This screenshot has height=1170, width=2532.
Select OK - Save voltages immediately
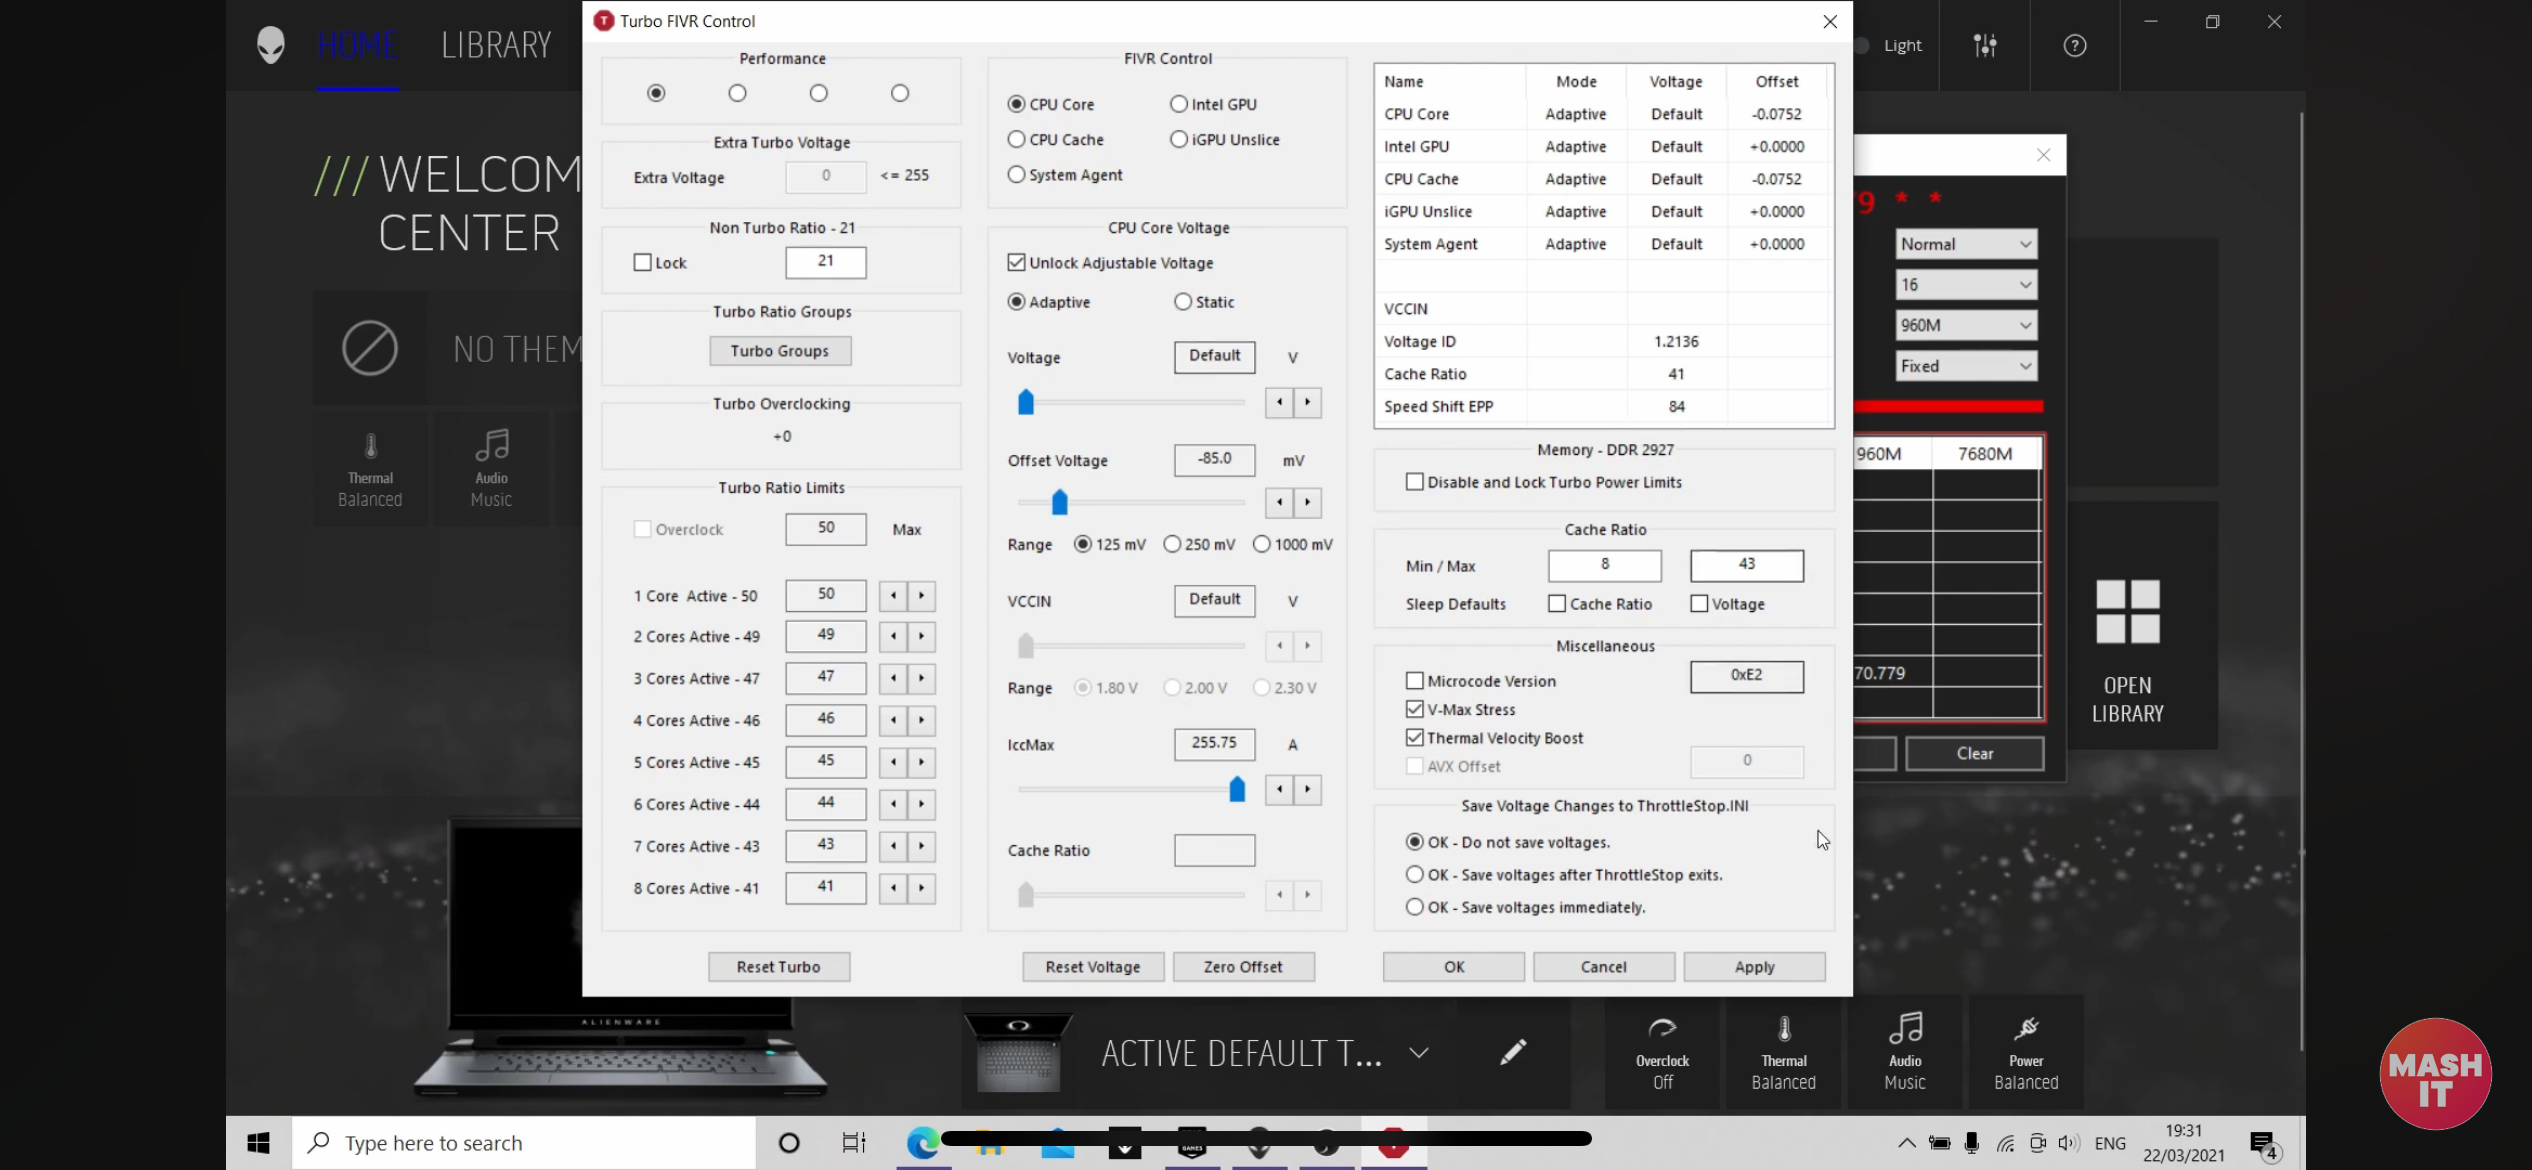[x=1415, y=907]
